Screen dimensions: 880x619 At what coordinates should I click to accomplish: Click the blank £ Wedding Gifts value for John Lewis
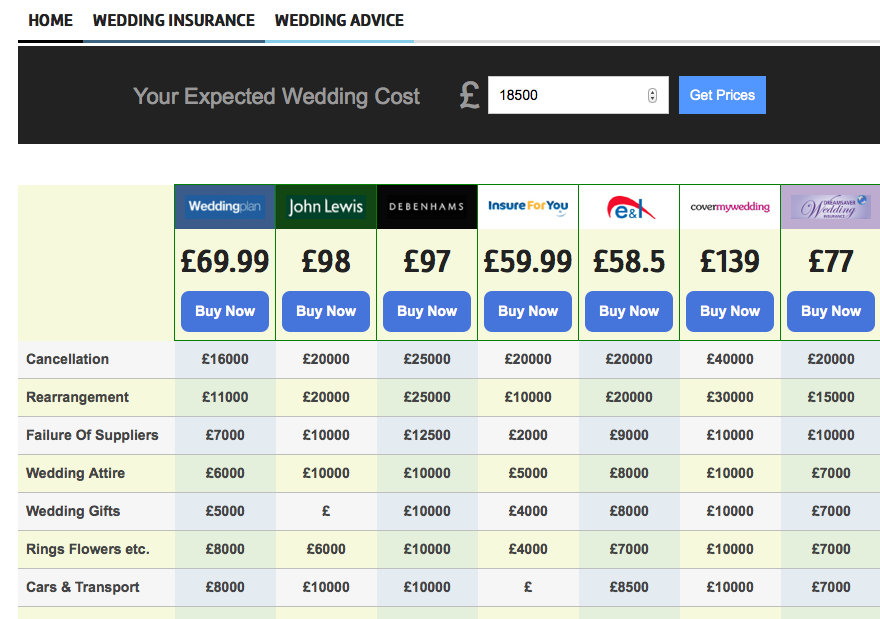tap(326, 511)
